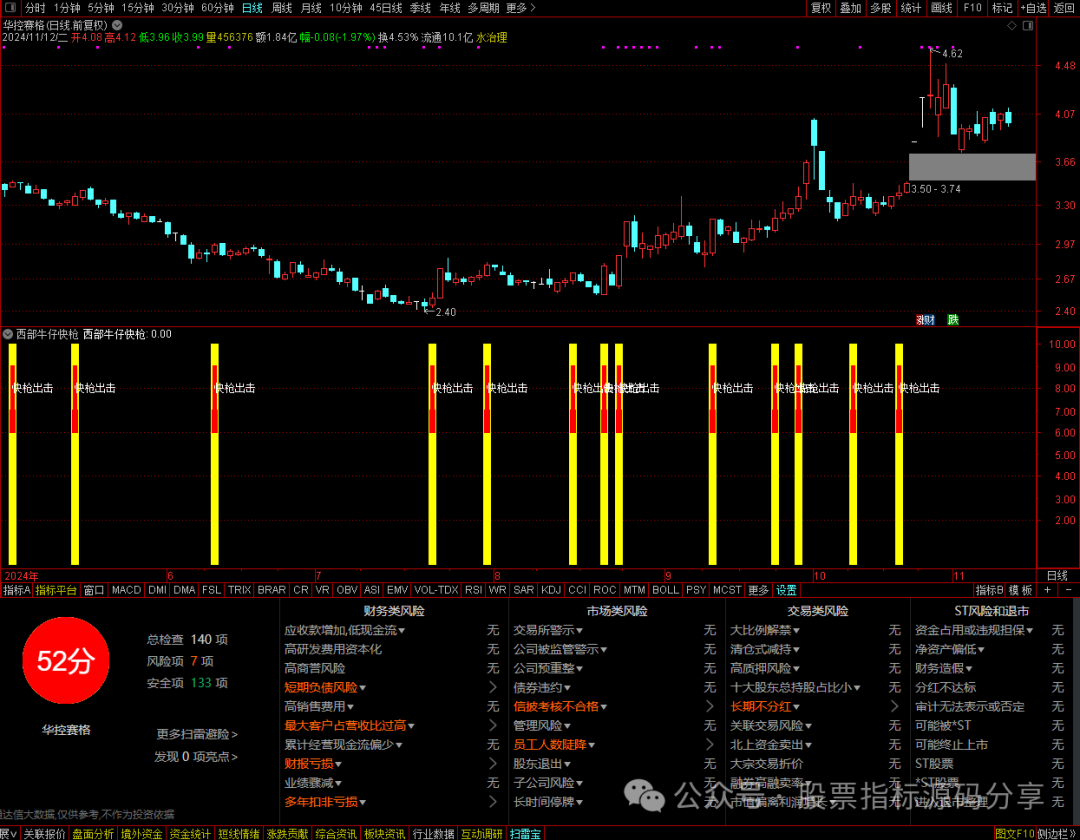
Task: Click the 日线 label at the right of the time axis
Action: [x=1057, y=576]
